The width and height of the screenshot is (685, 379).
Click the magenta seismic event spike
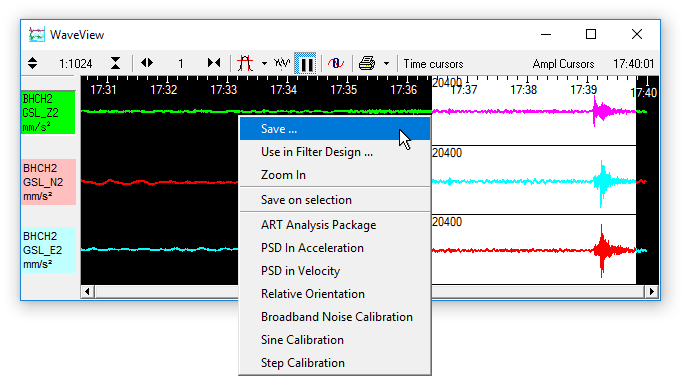point(601,111)
